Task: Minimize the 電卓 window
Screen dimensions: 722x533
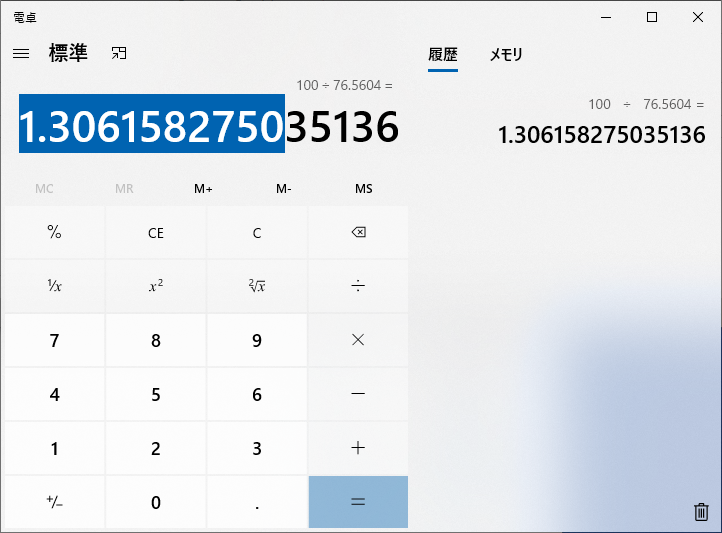Action: [x=606, y=17]
